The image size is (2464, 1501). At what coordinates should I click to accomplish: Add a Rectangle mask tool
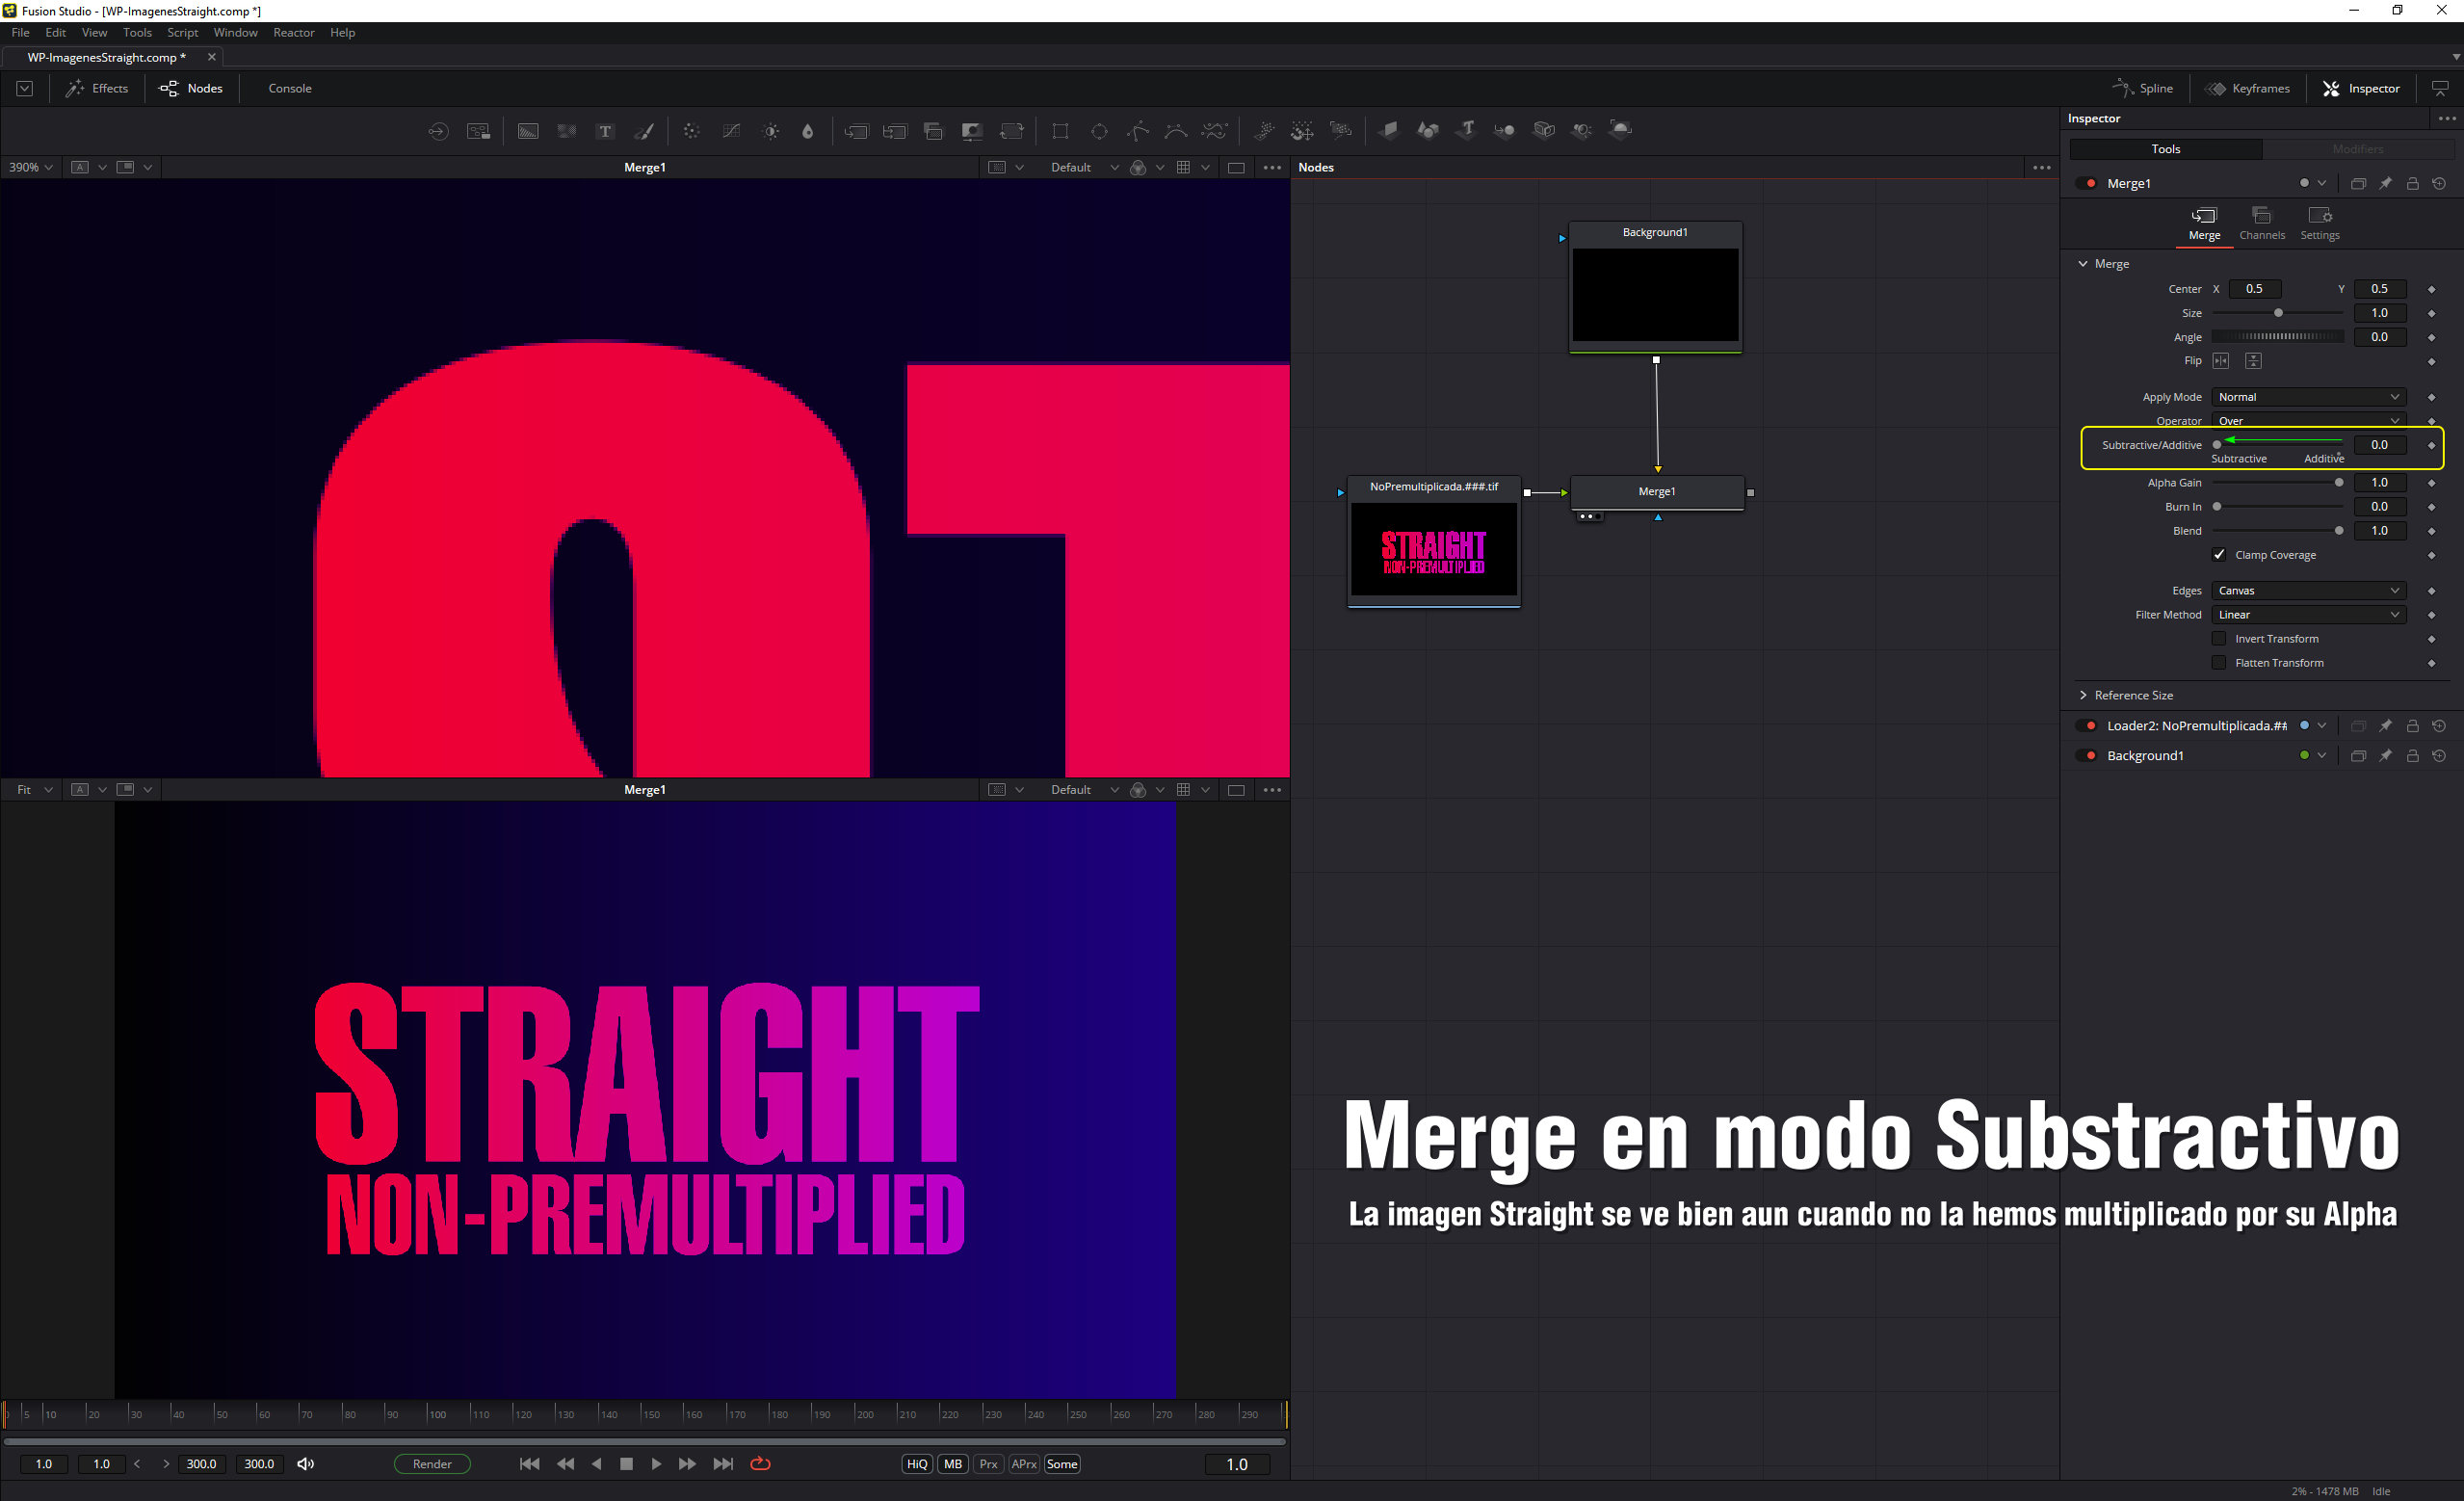coord(1060,131)
